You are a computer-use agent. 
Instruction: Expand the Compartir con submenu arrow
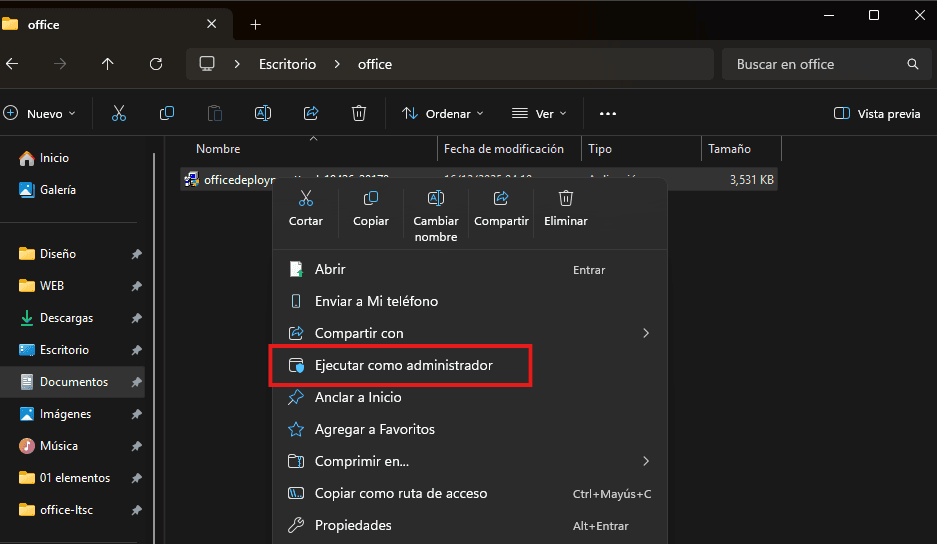tap(646, 333)
